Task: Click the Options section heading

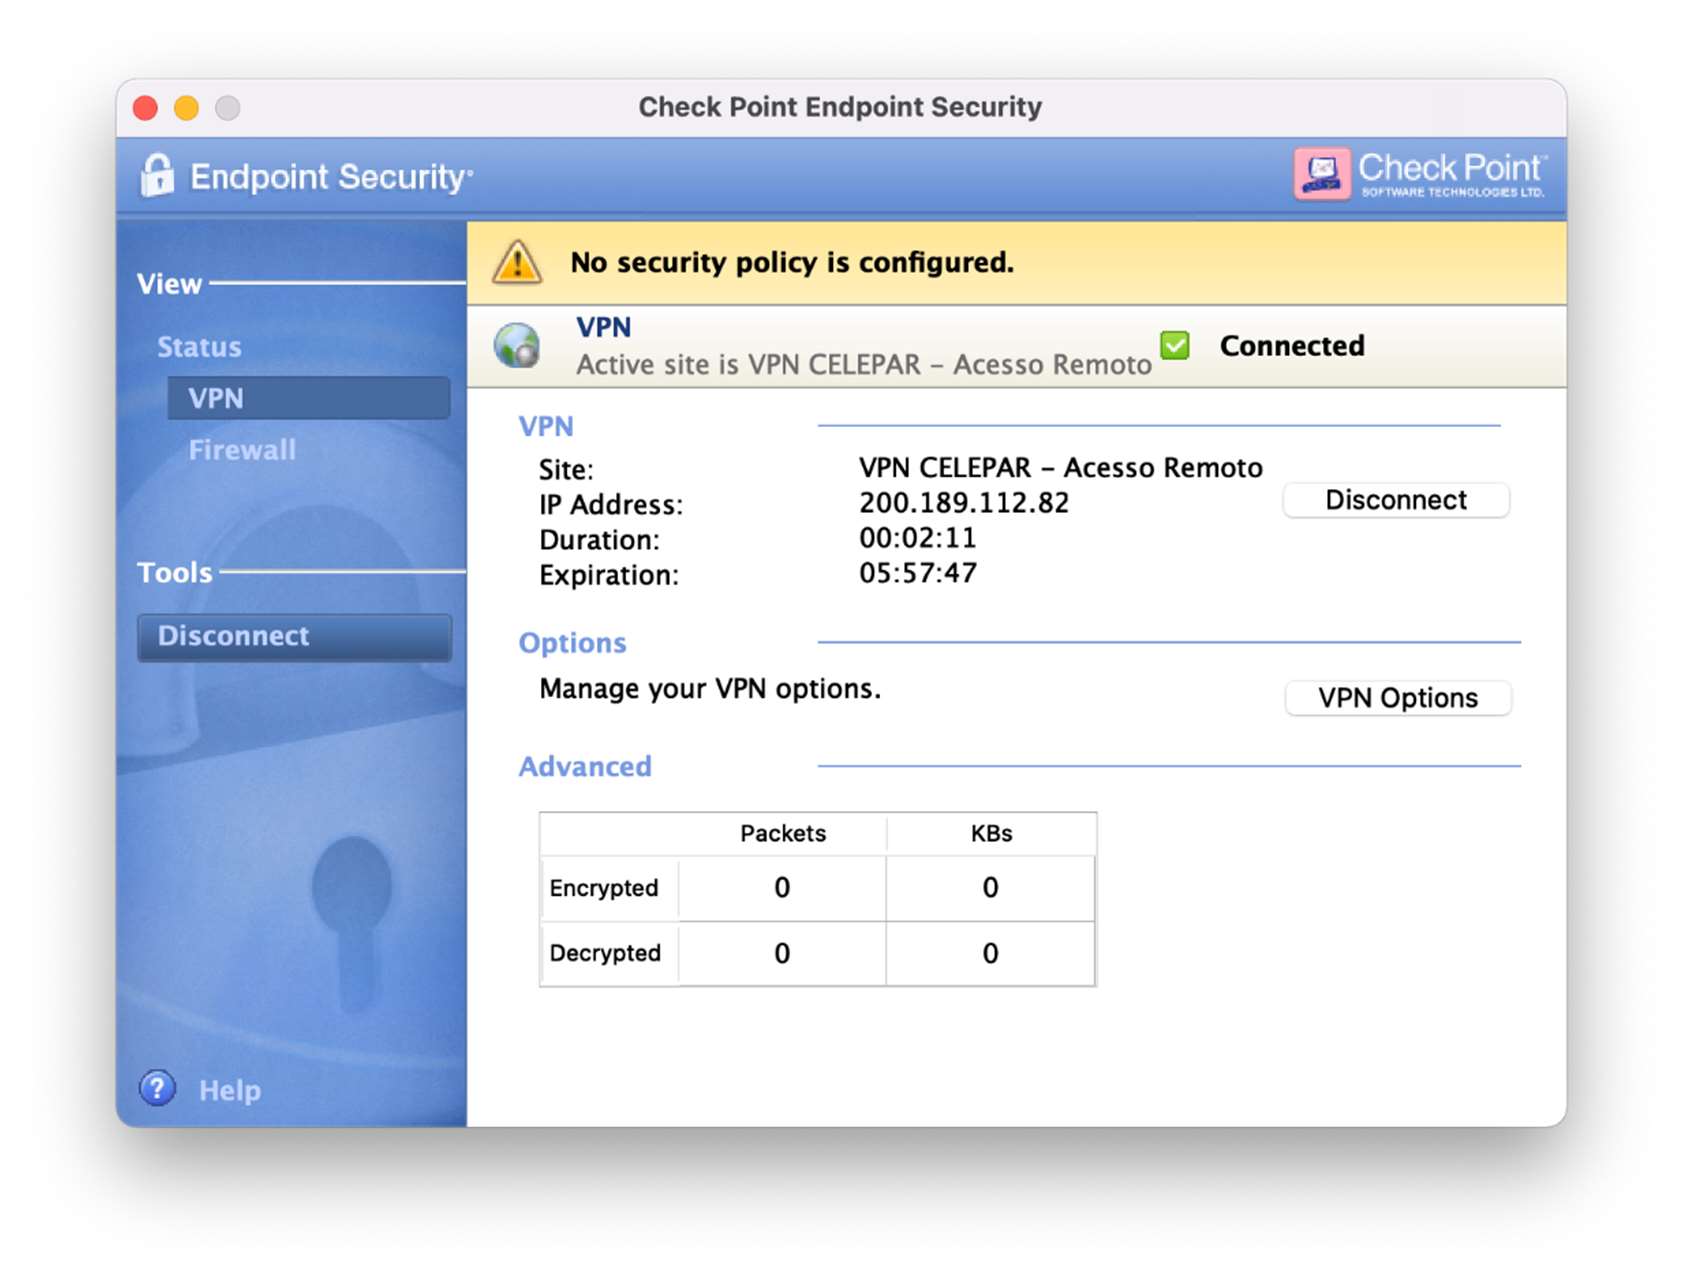Action: pos(572,643)
